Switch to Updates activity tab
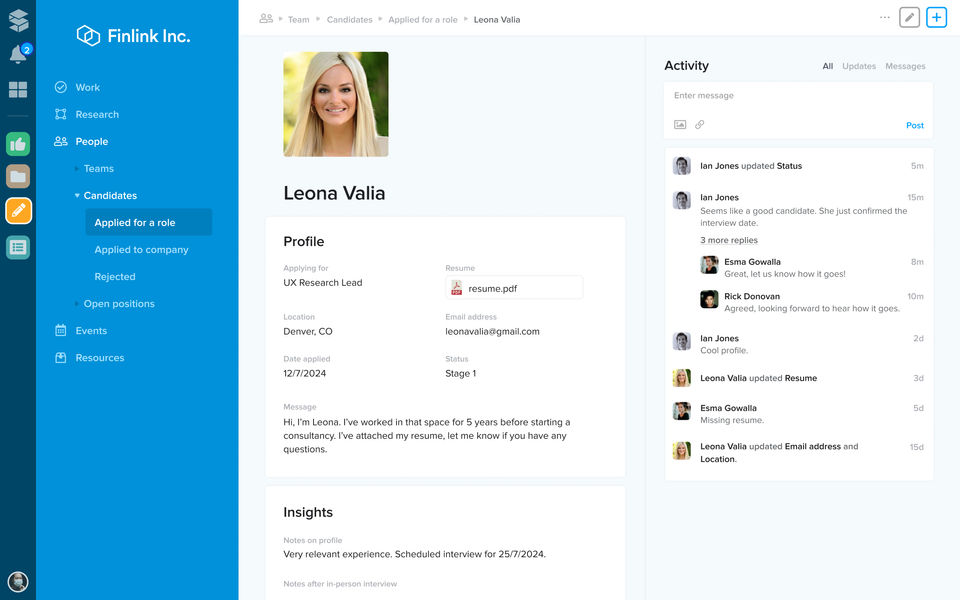The width and height of the screenshot is (960, 600). click(x=859, y=66)
